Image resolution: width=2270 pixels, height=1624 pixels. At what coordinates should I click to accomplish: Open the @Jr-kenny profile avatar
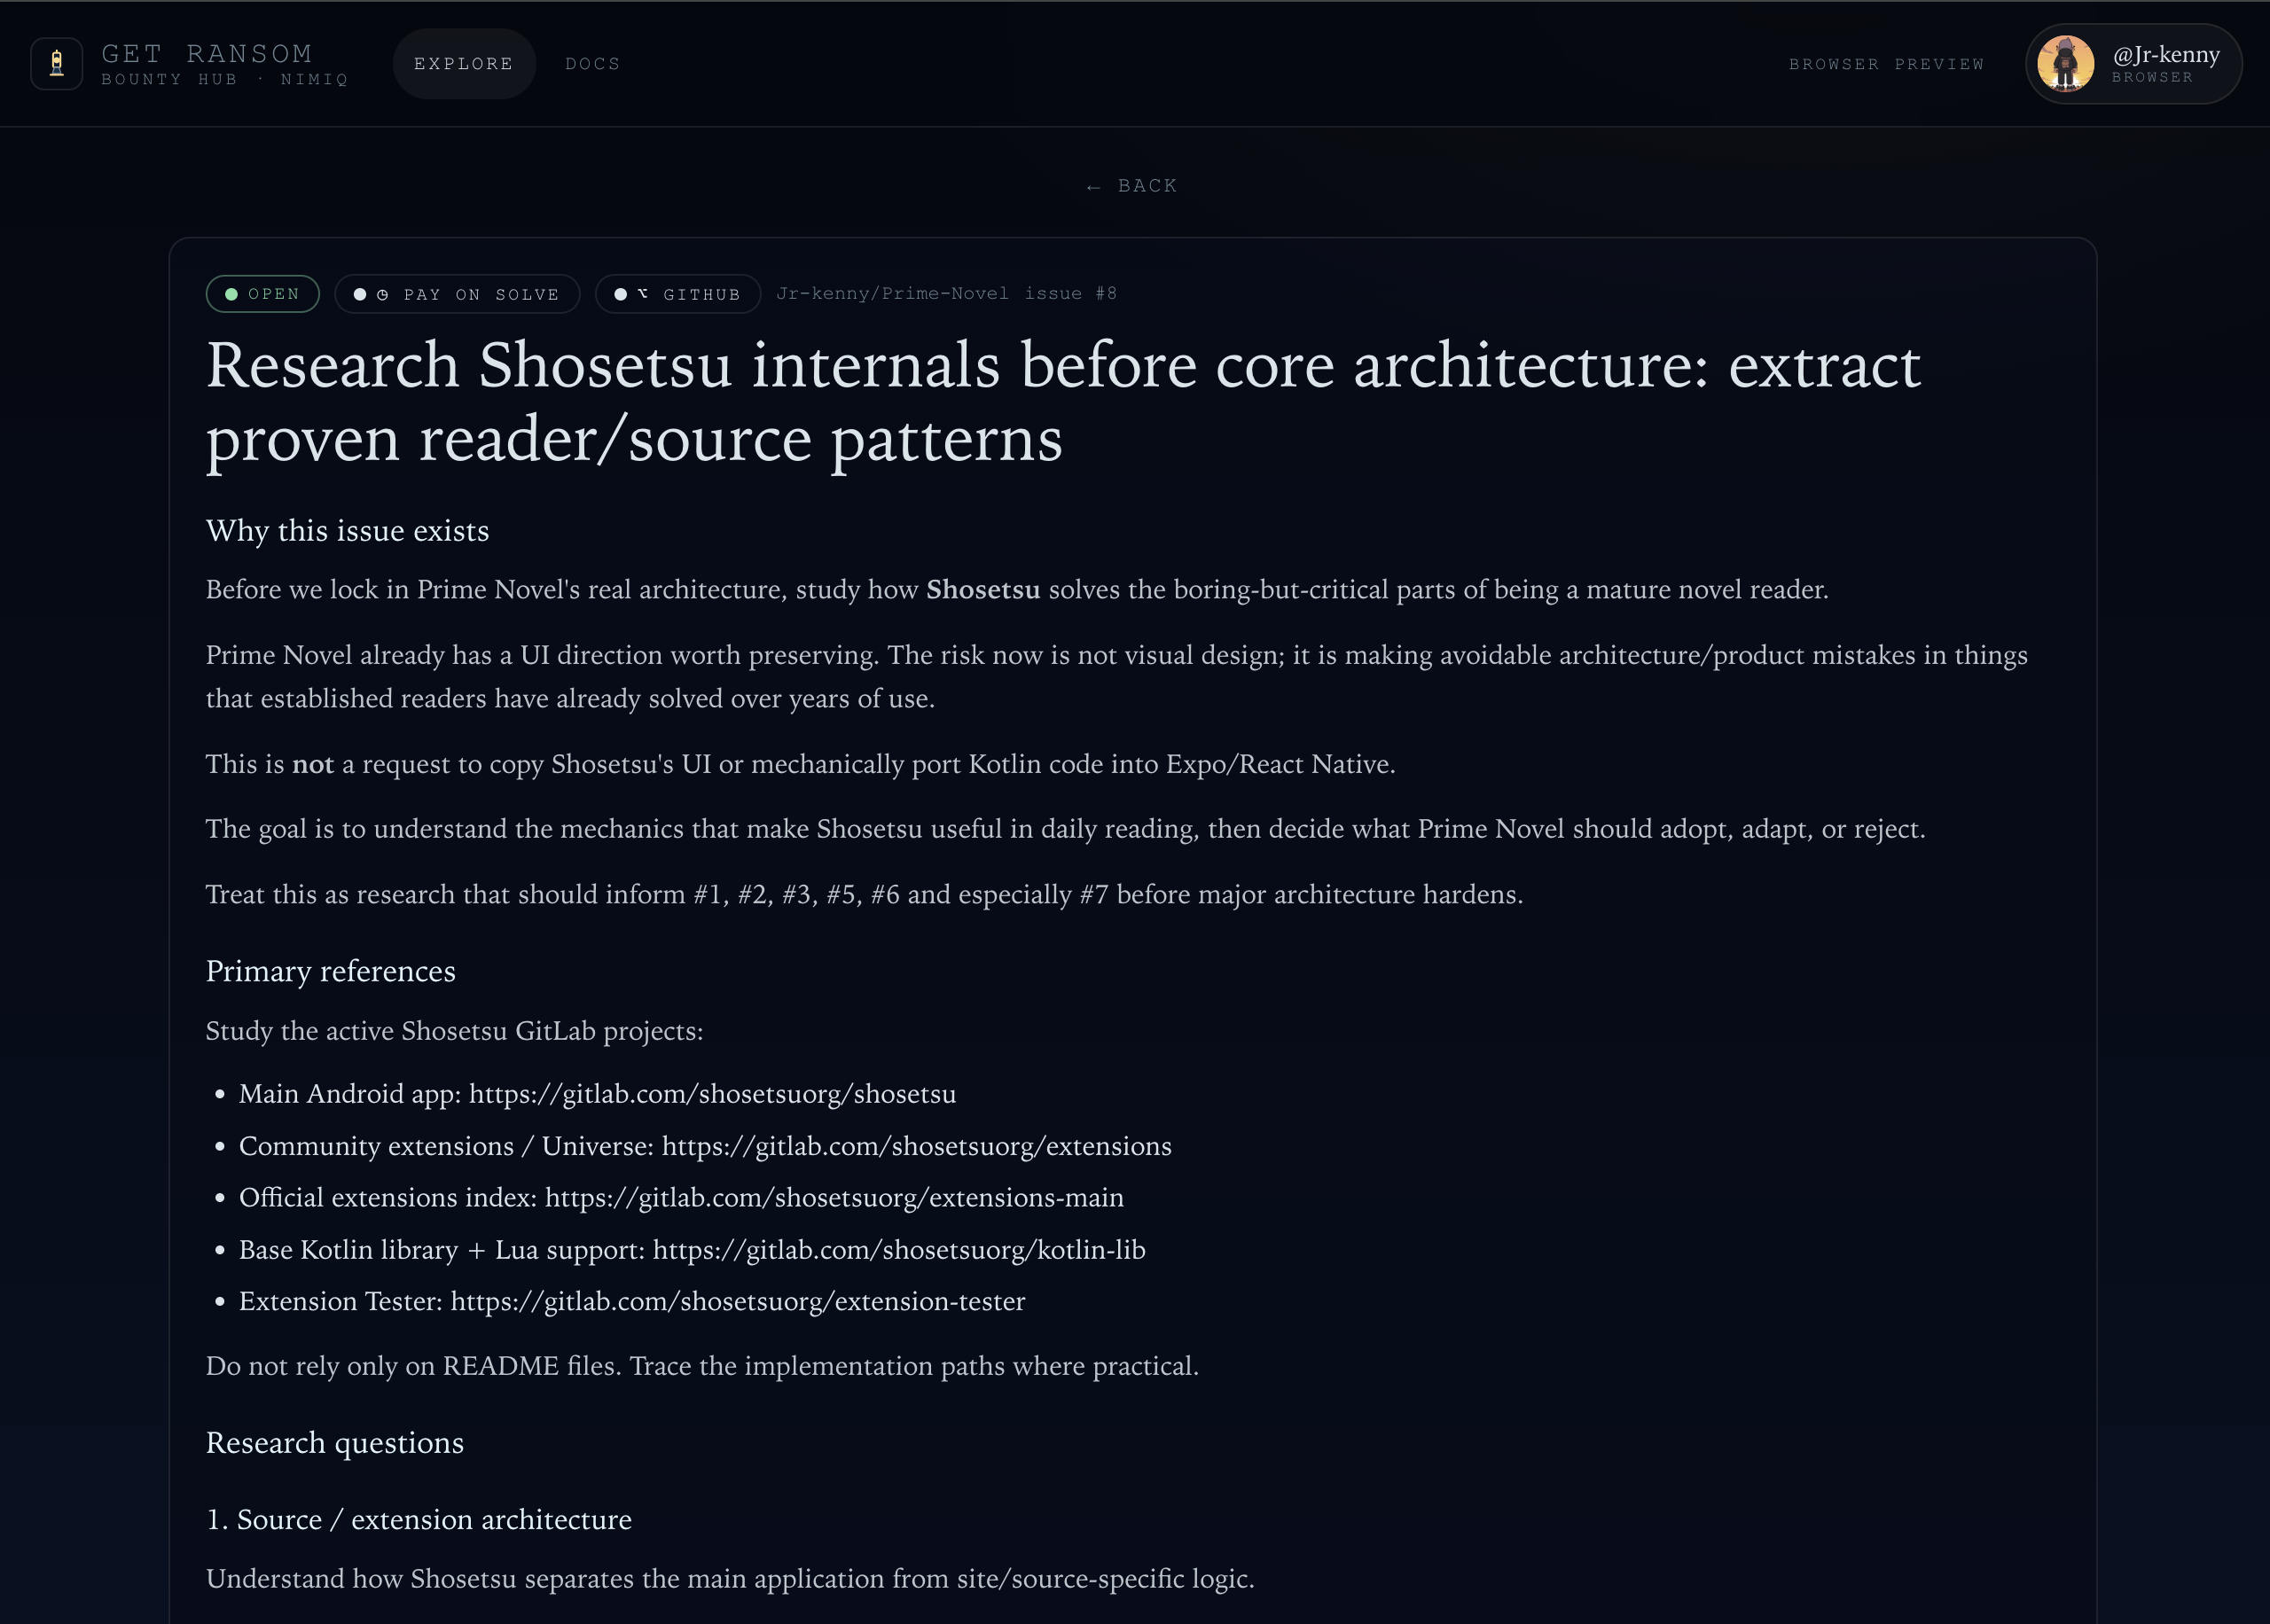tap(2065, 63)
